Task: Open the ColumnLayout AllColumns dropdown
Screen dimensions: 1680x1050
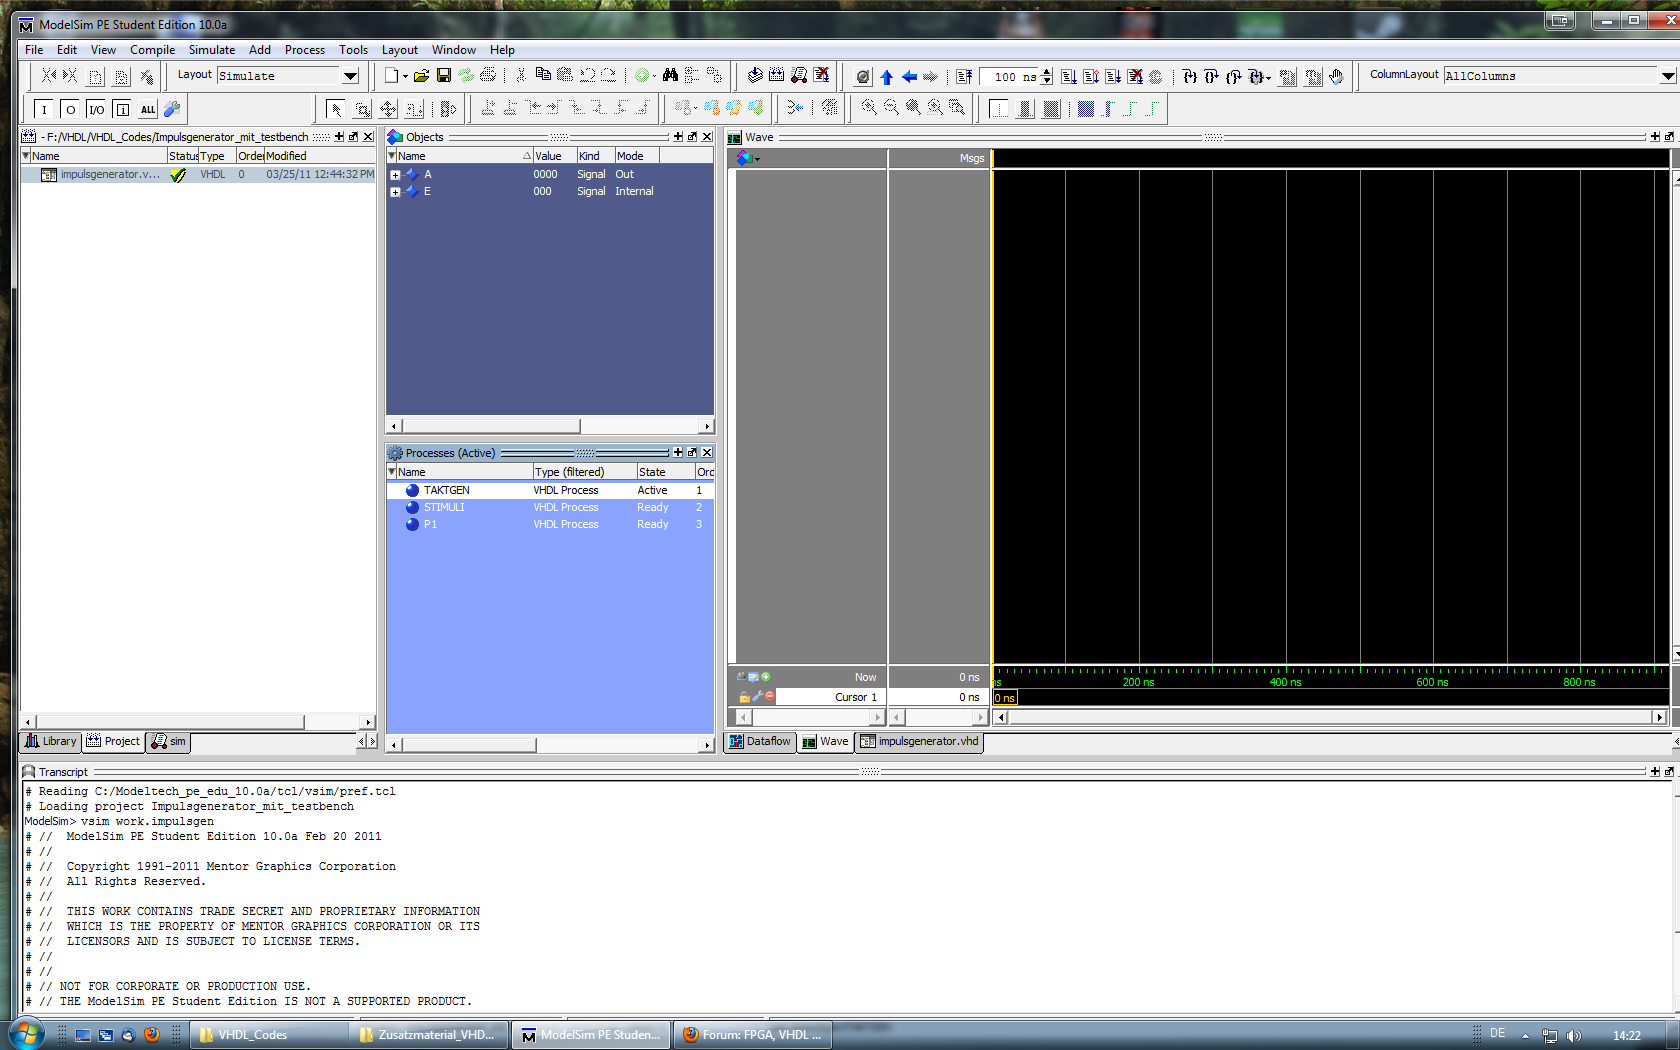Action: [x=1667, y=76]
